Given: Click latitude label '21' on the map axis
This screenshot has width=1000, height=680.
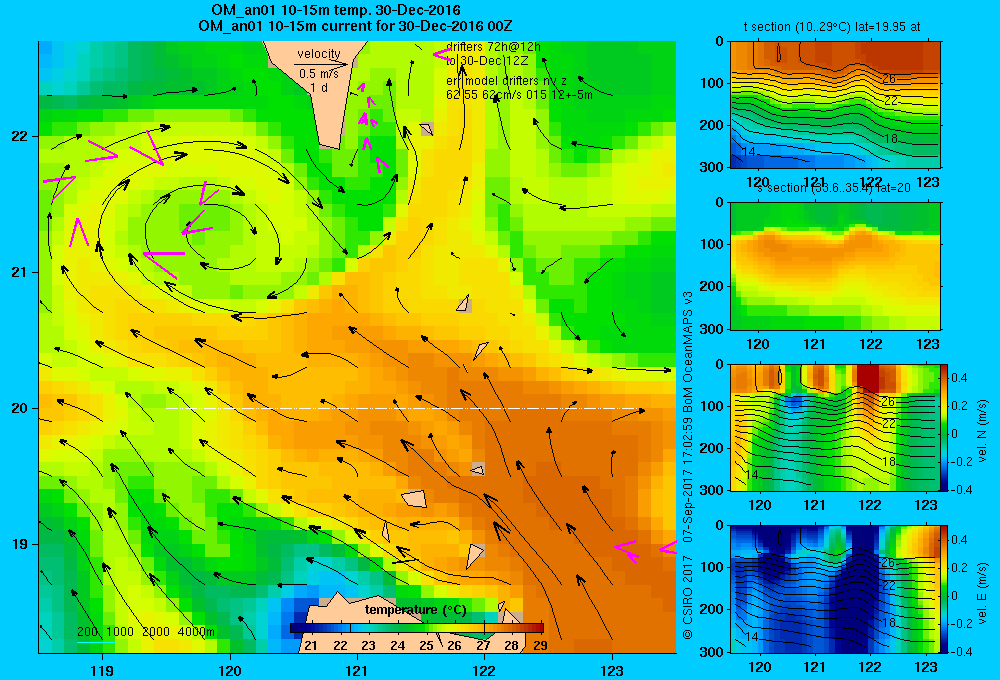Looking at the screenshot, I should click(x=20, y=272).
